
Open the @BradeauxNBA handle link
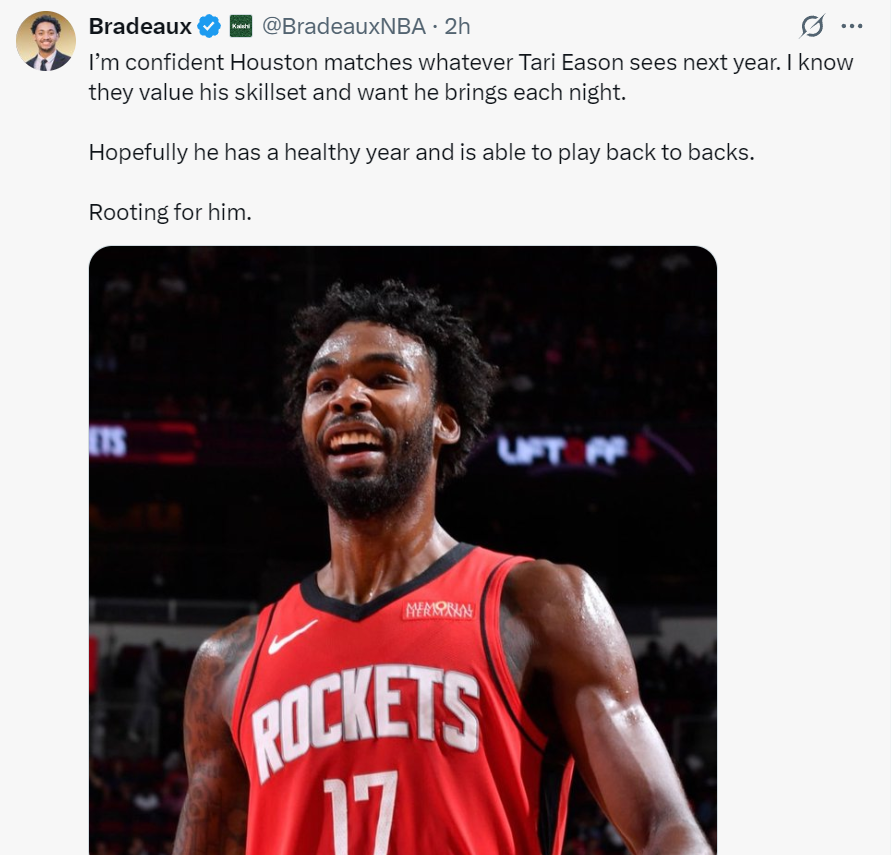click(343, 26)
